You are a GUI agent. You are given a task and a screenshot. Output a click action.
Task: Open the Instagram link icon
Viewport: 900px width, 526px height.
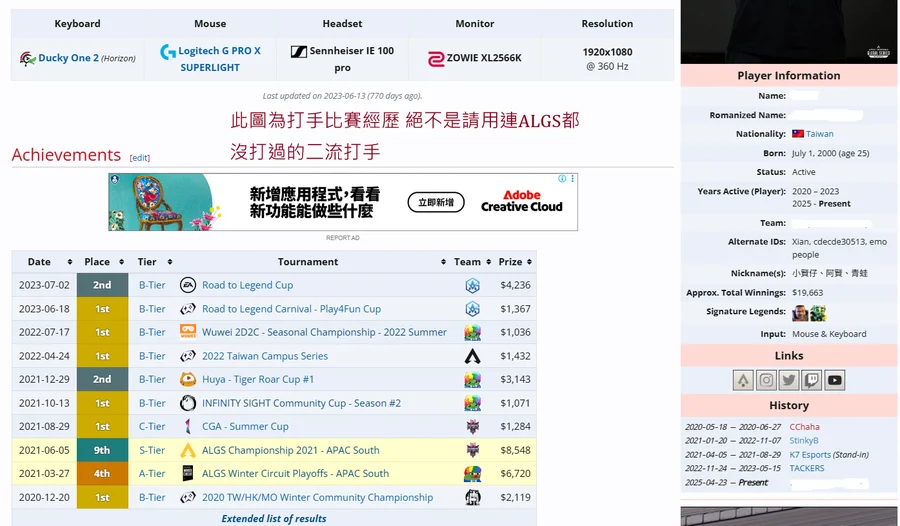click(x=766, y=380)
